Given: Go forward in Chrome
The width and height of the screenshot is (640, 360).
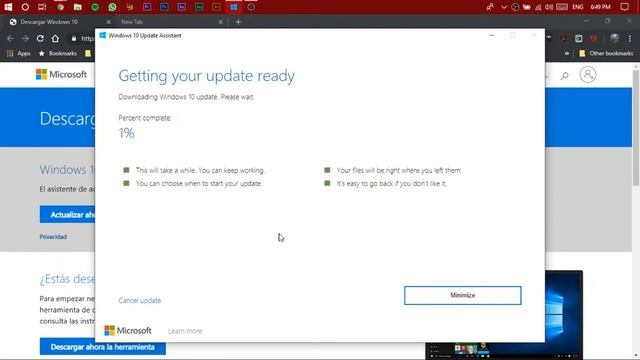Looking at the screenshot, I should 25,38.
